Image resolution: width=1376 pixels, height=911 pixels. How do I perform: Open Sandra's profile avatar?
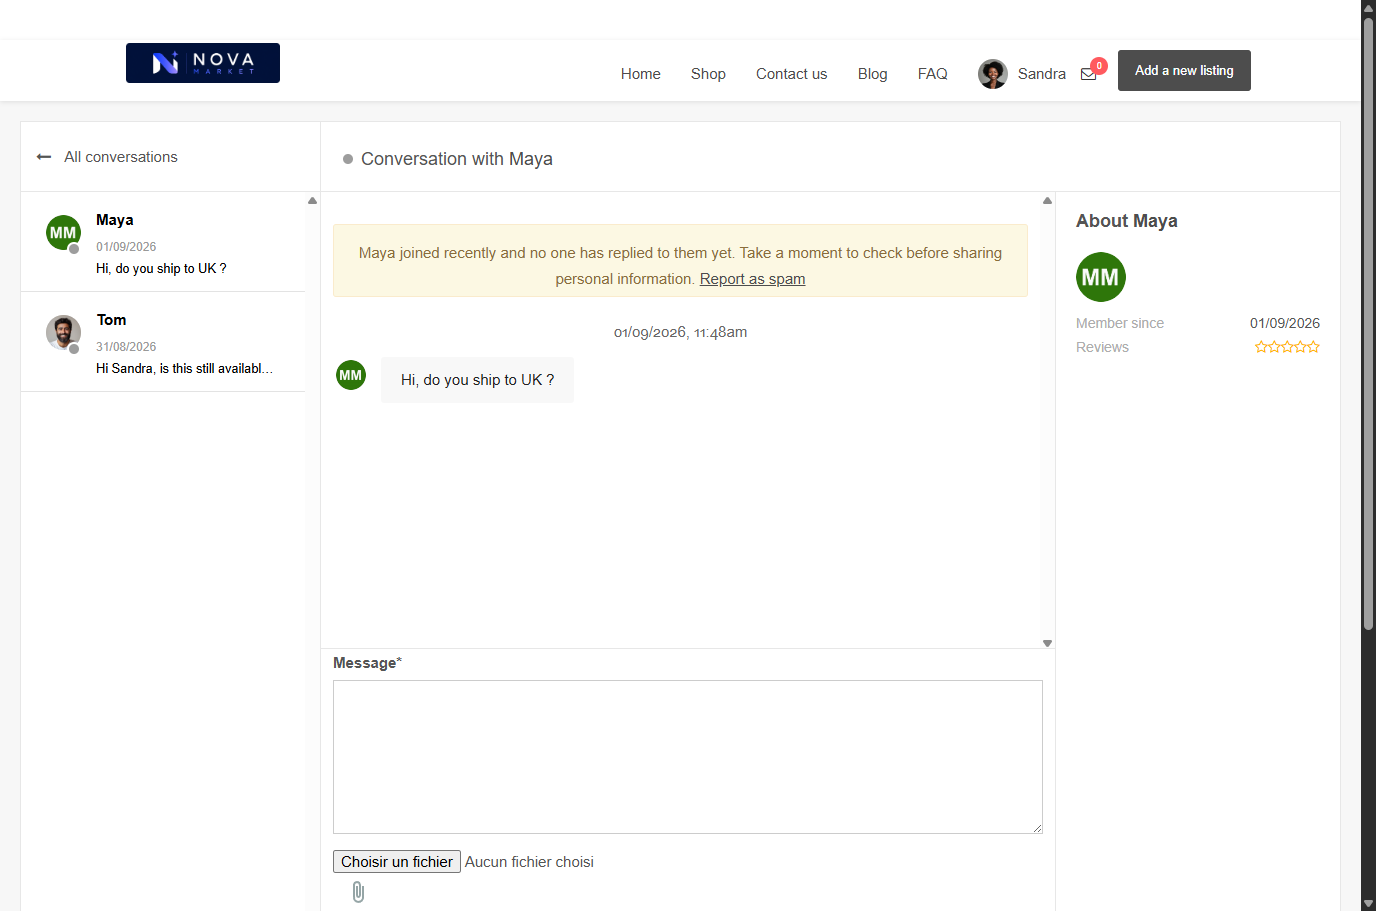(993, 74)
